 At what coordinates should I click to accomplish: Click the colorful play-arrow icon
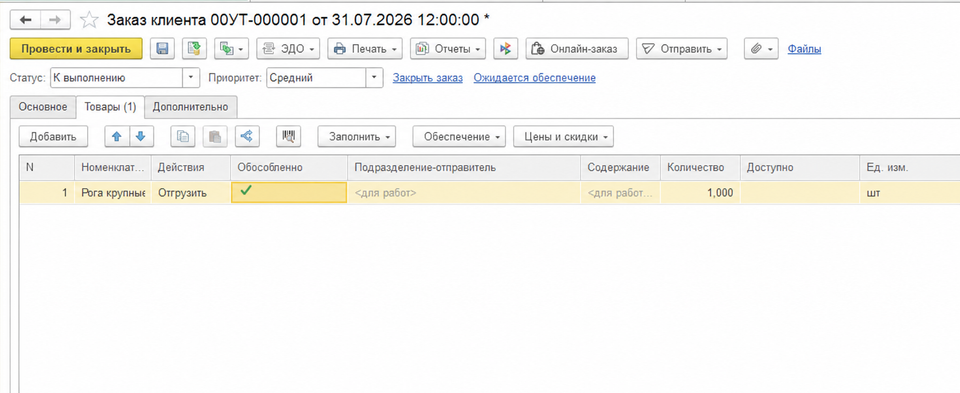pyautogui.click(x=506, y=49)
